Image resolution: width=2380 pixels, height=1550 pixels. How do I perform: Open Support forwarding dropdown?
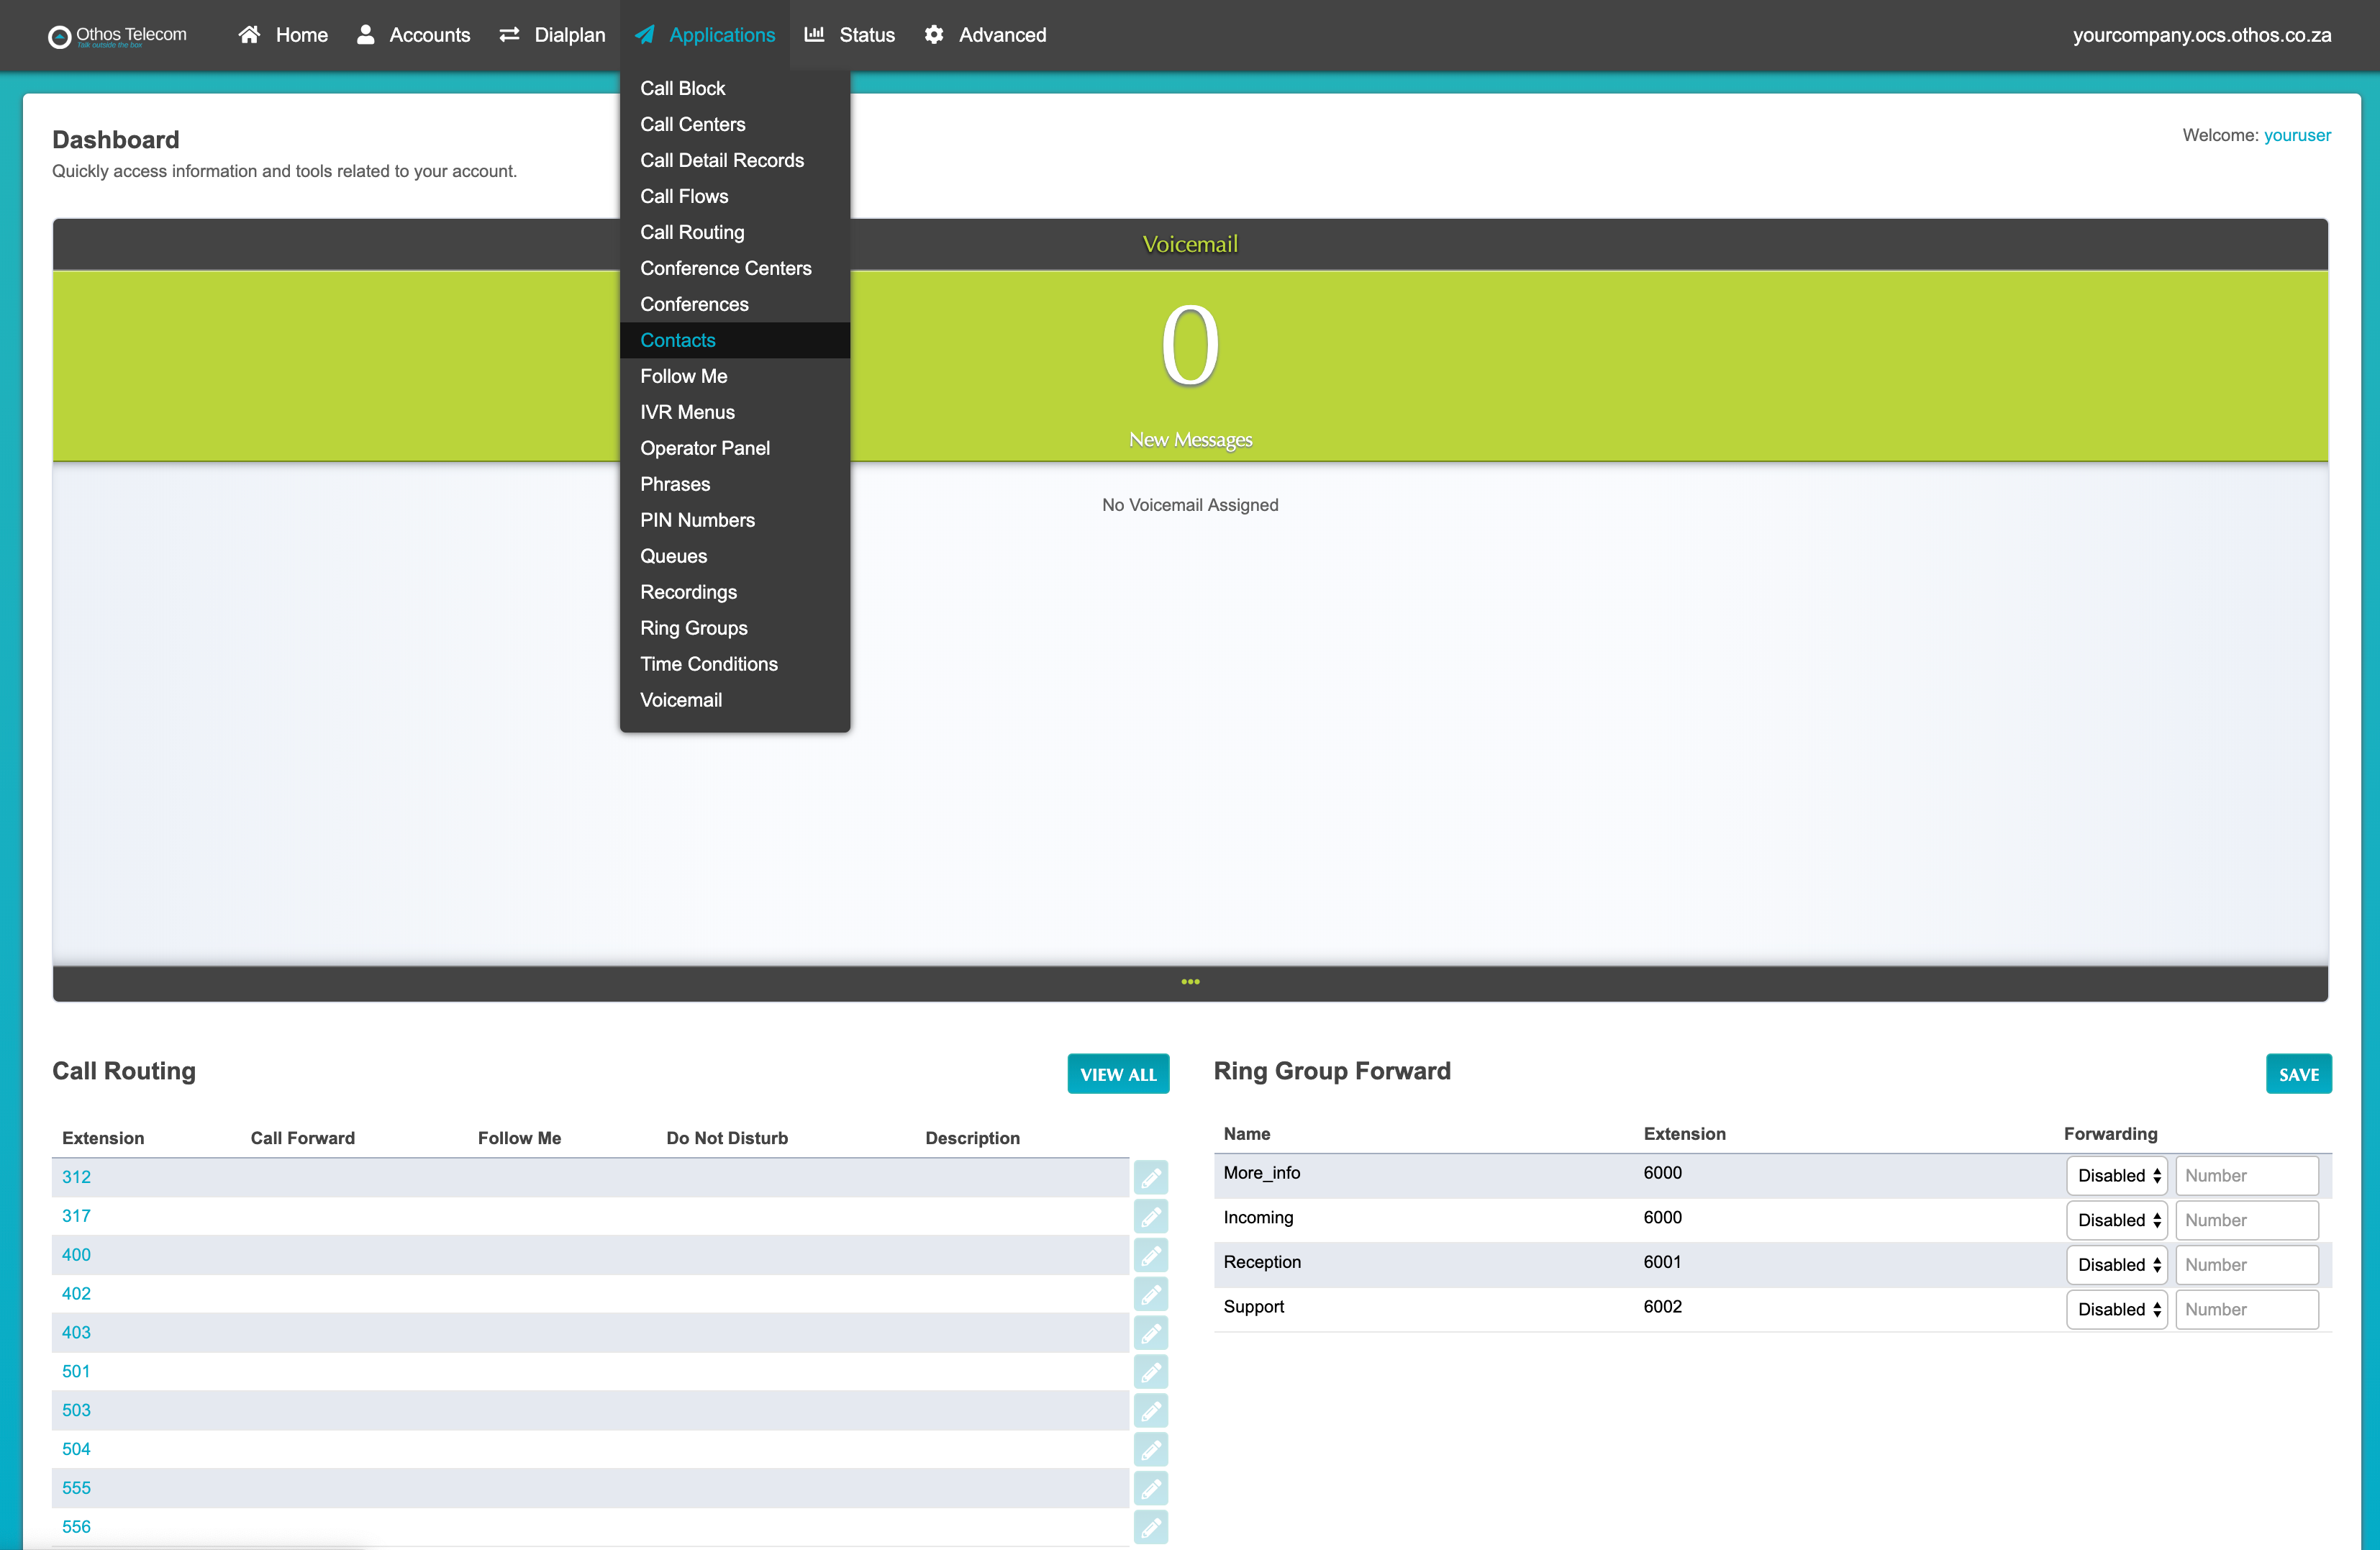point(2116,1310)
